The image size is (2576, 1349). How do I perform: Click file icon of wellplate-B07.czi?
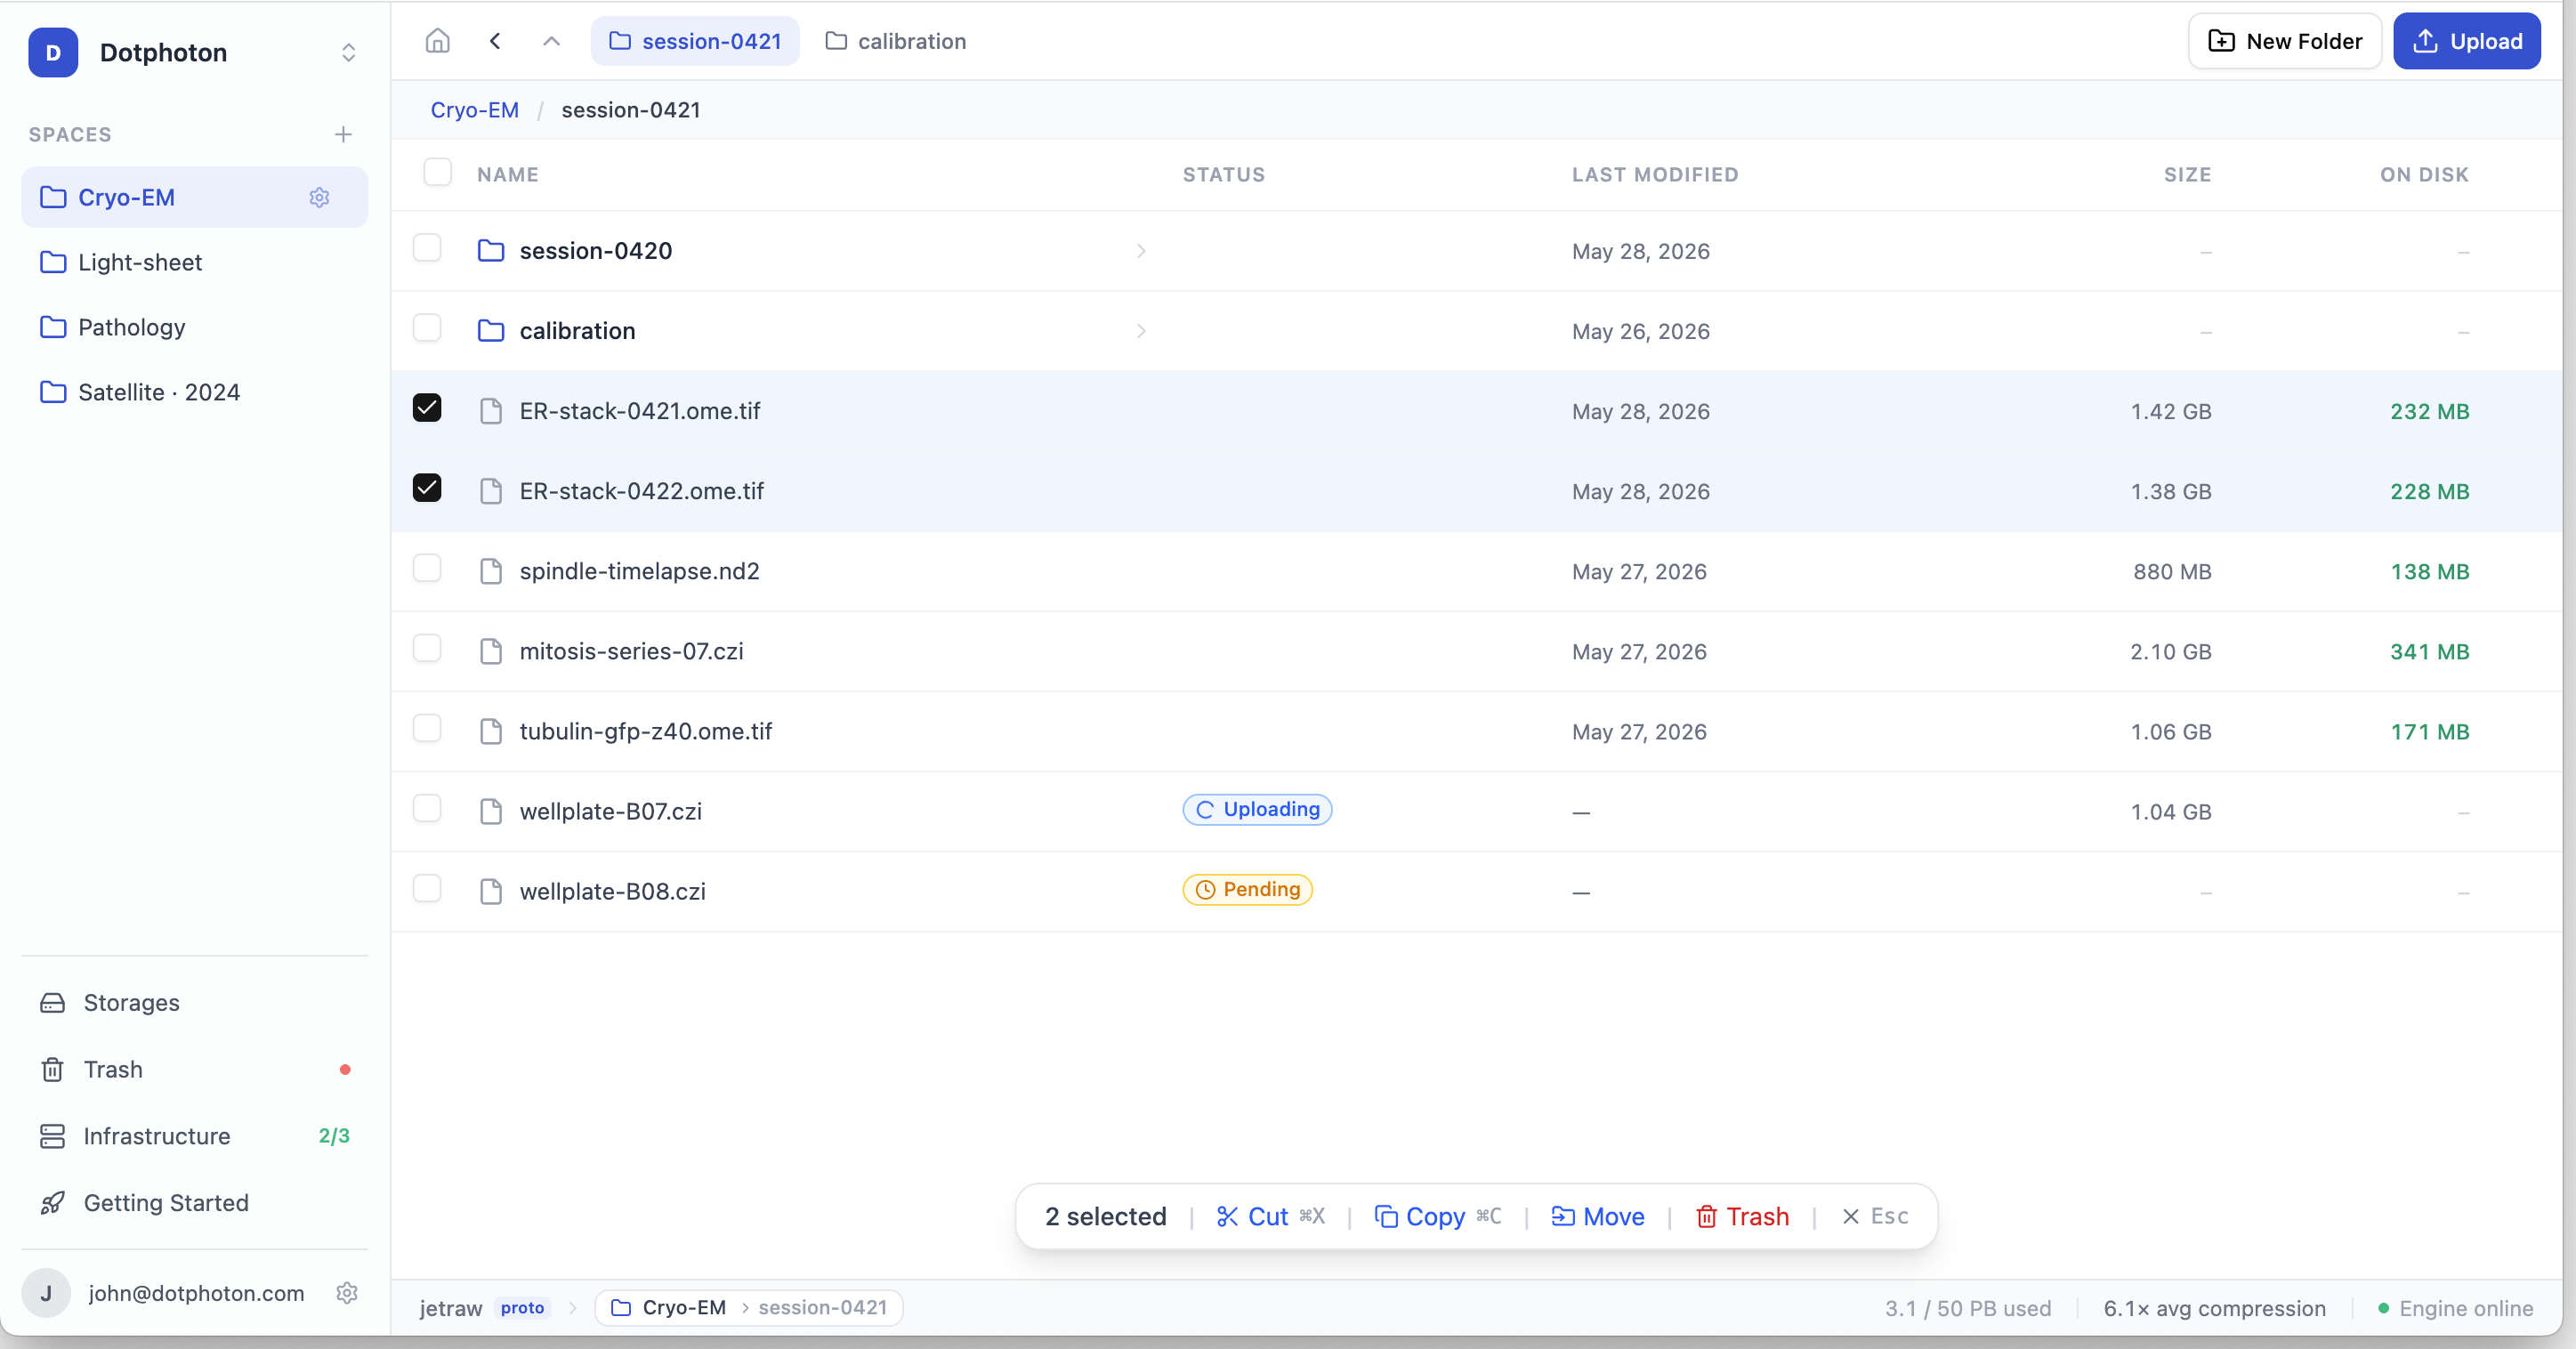tap(491, 811)
